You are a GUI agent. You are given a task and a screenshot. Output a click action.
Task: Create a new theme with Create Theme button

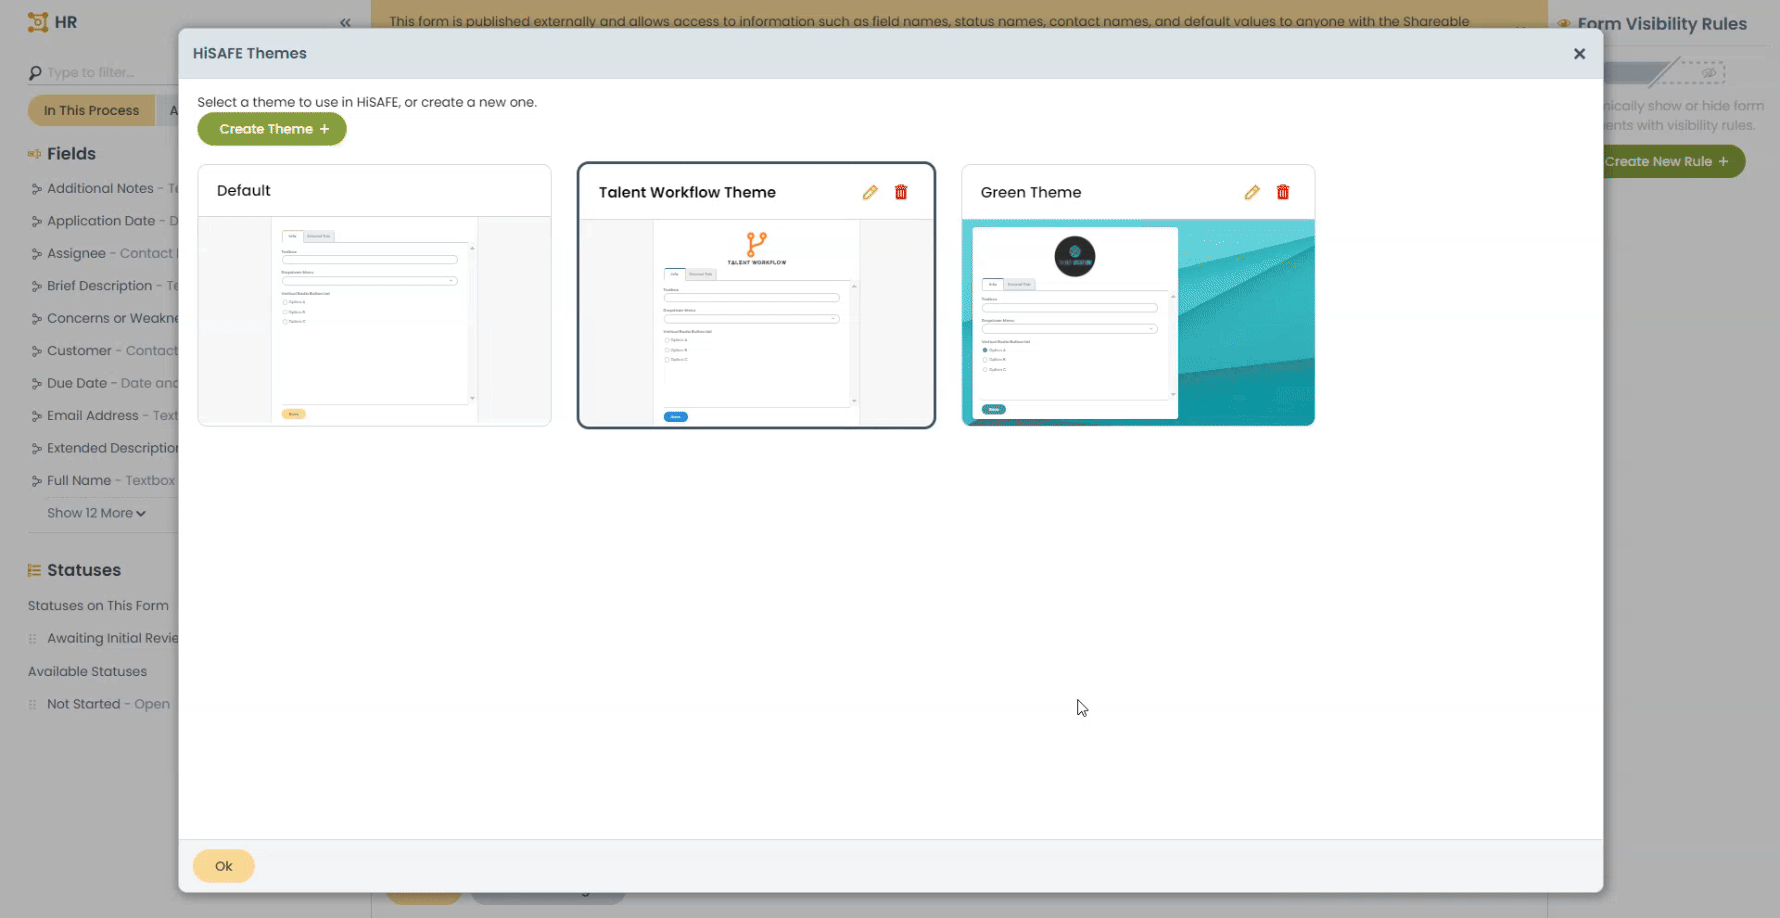(272, 129)
